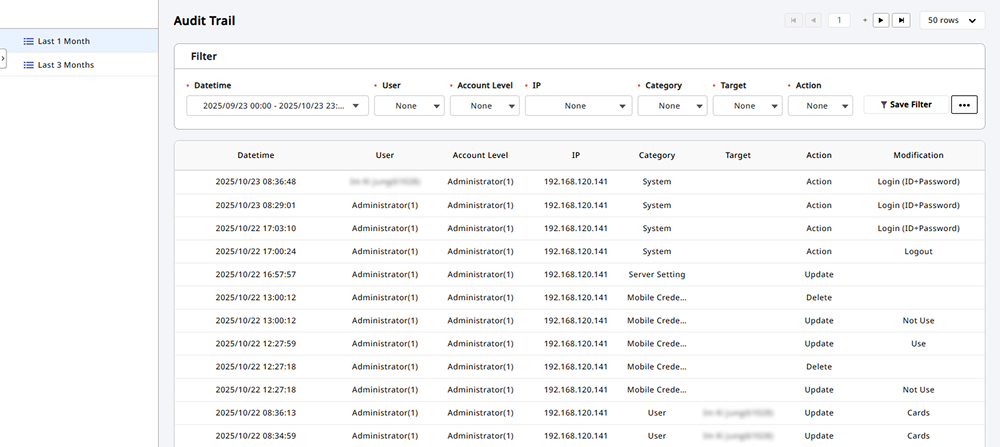Viewport: 1000px width, 447px height.
Task: Click the list icon beside Last 1 Month
Action: (x=29, y=41)
